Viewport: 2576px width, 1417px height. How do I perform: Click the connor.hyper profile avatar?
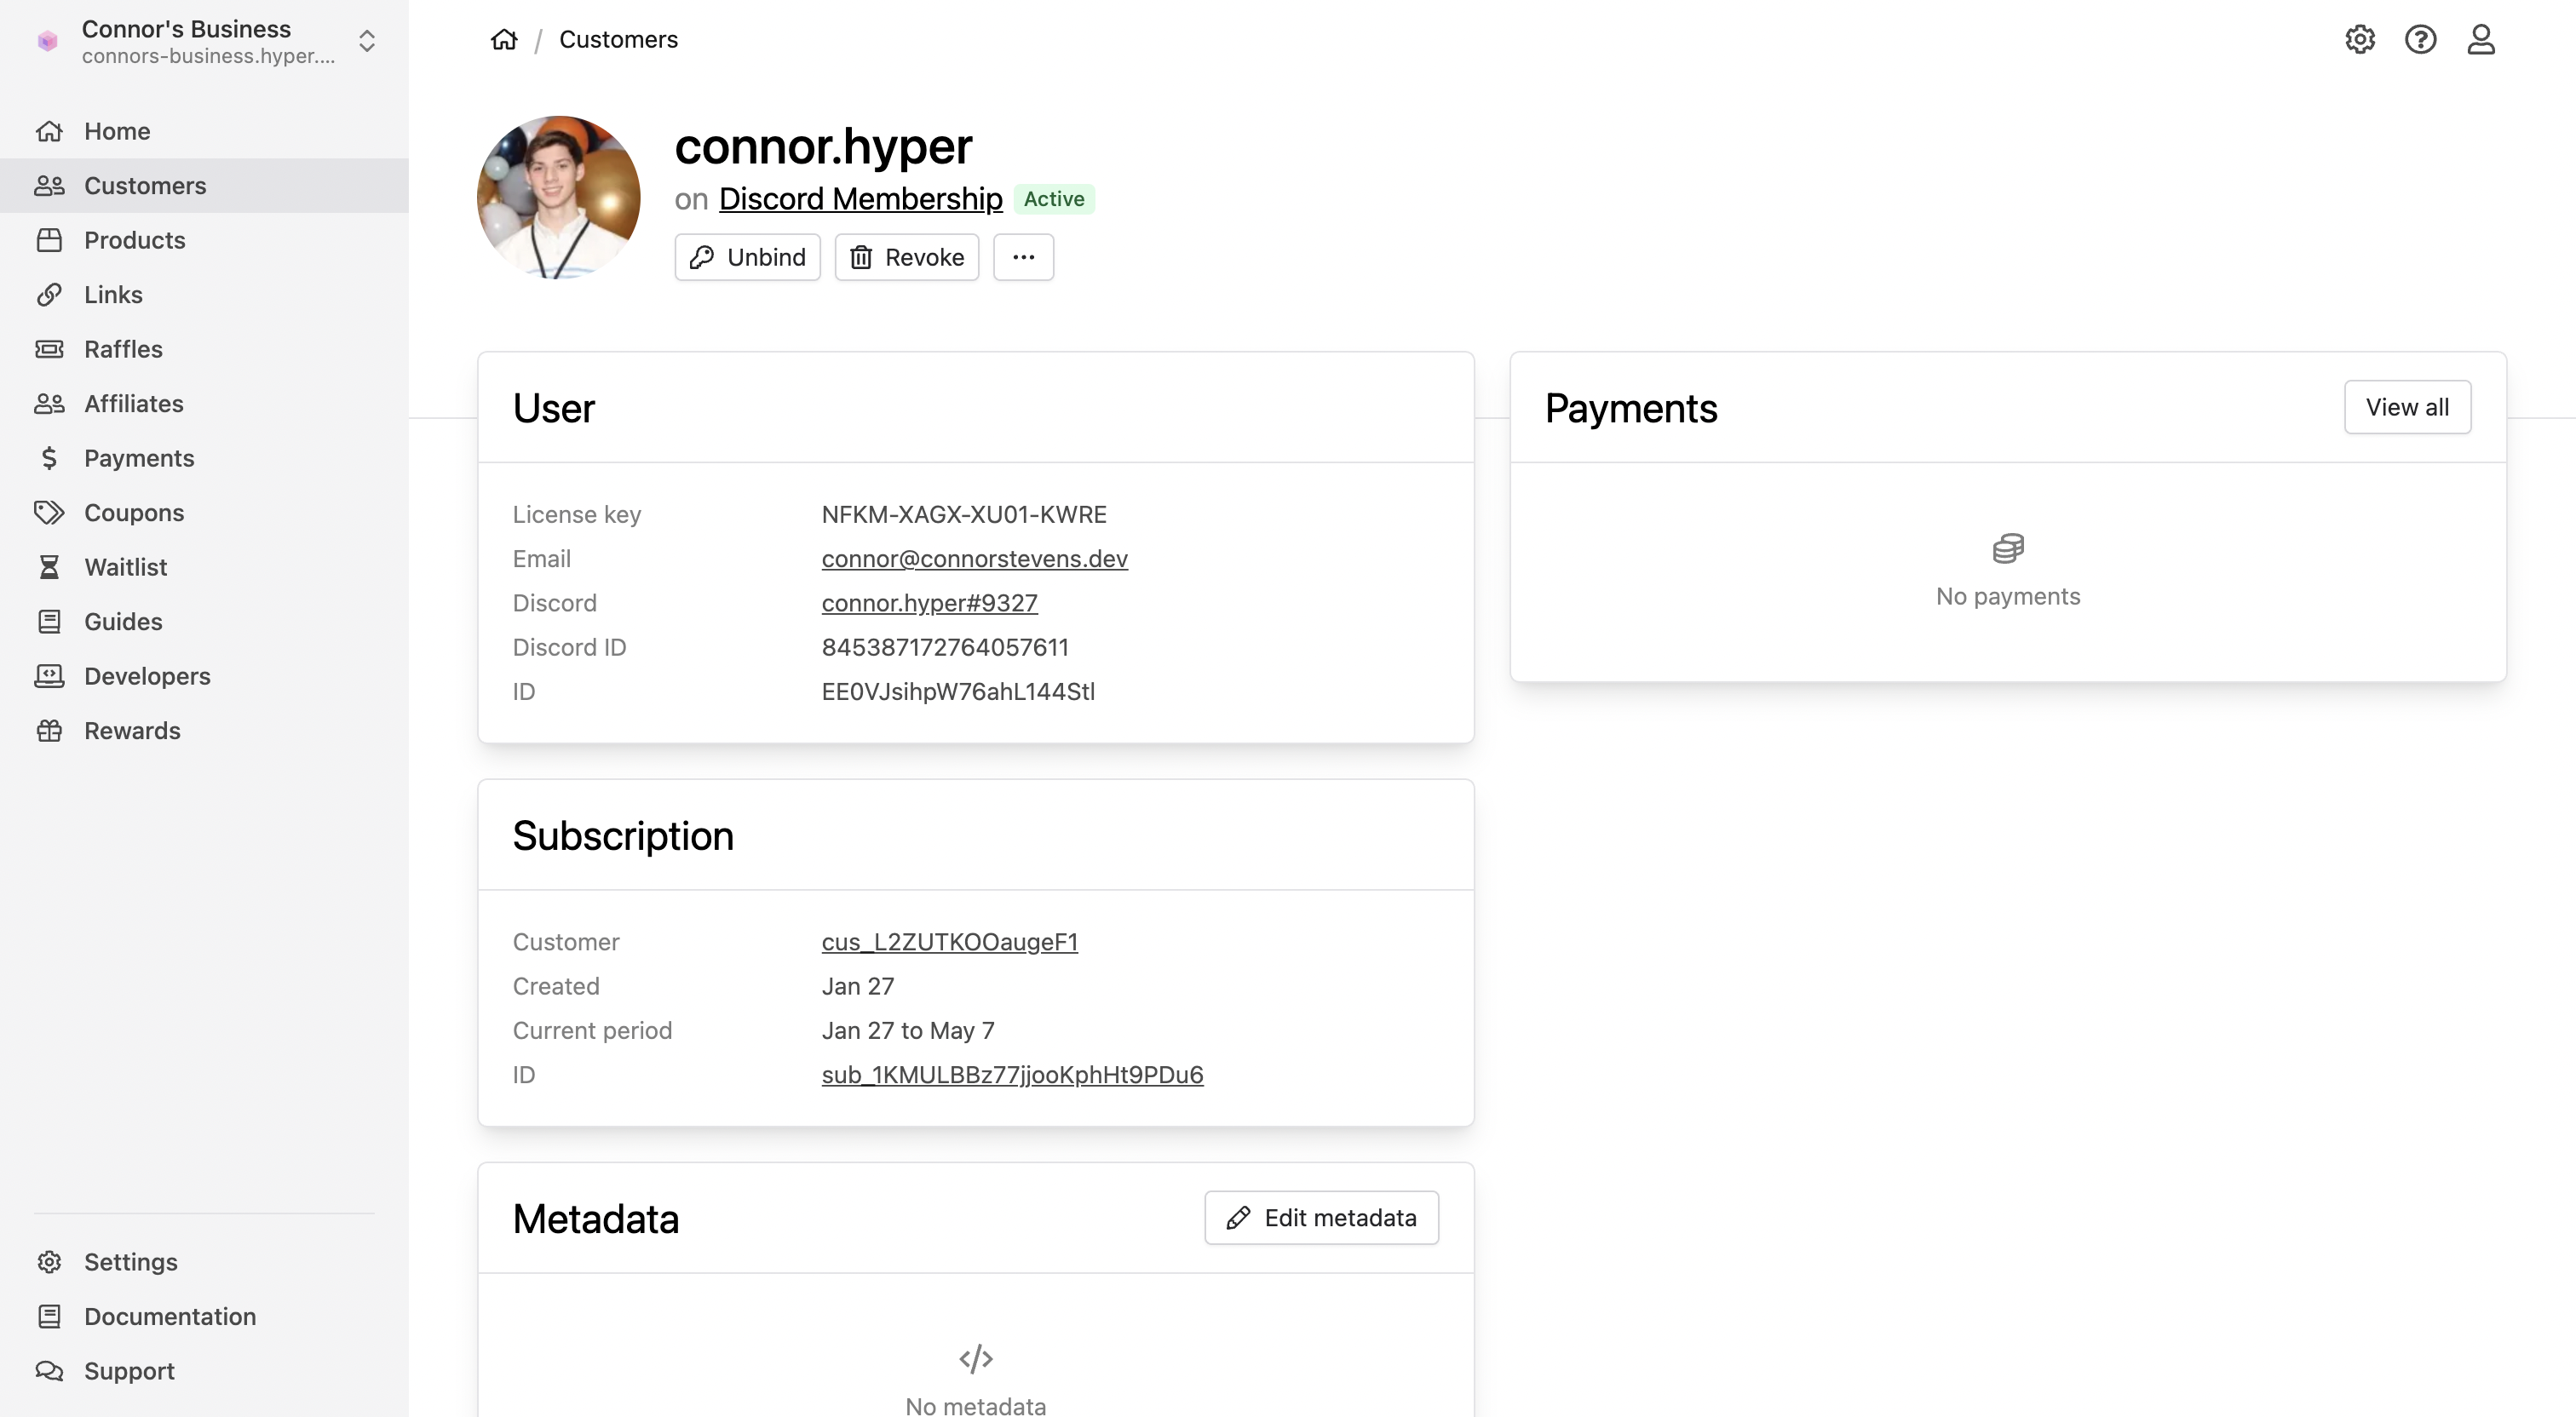558,197
